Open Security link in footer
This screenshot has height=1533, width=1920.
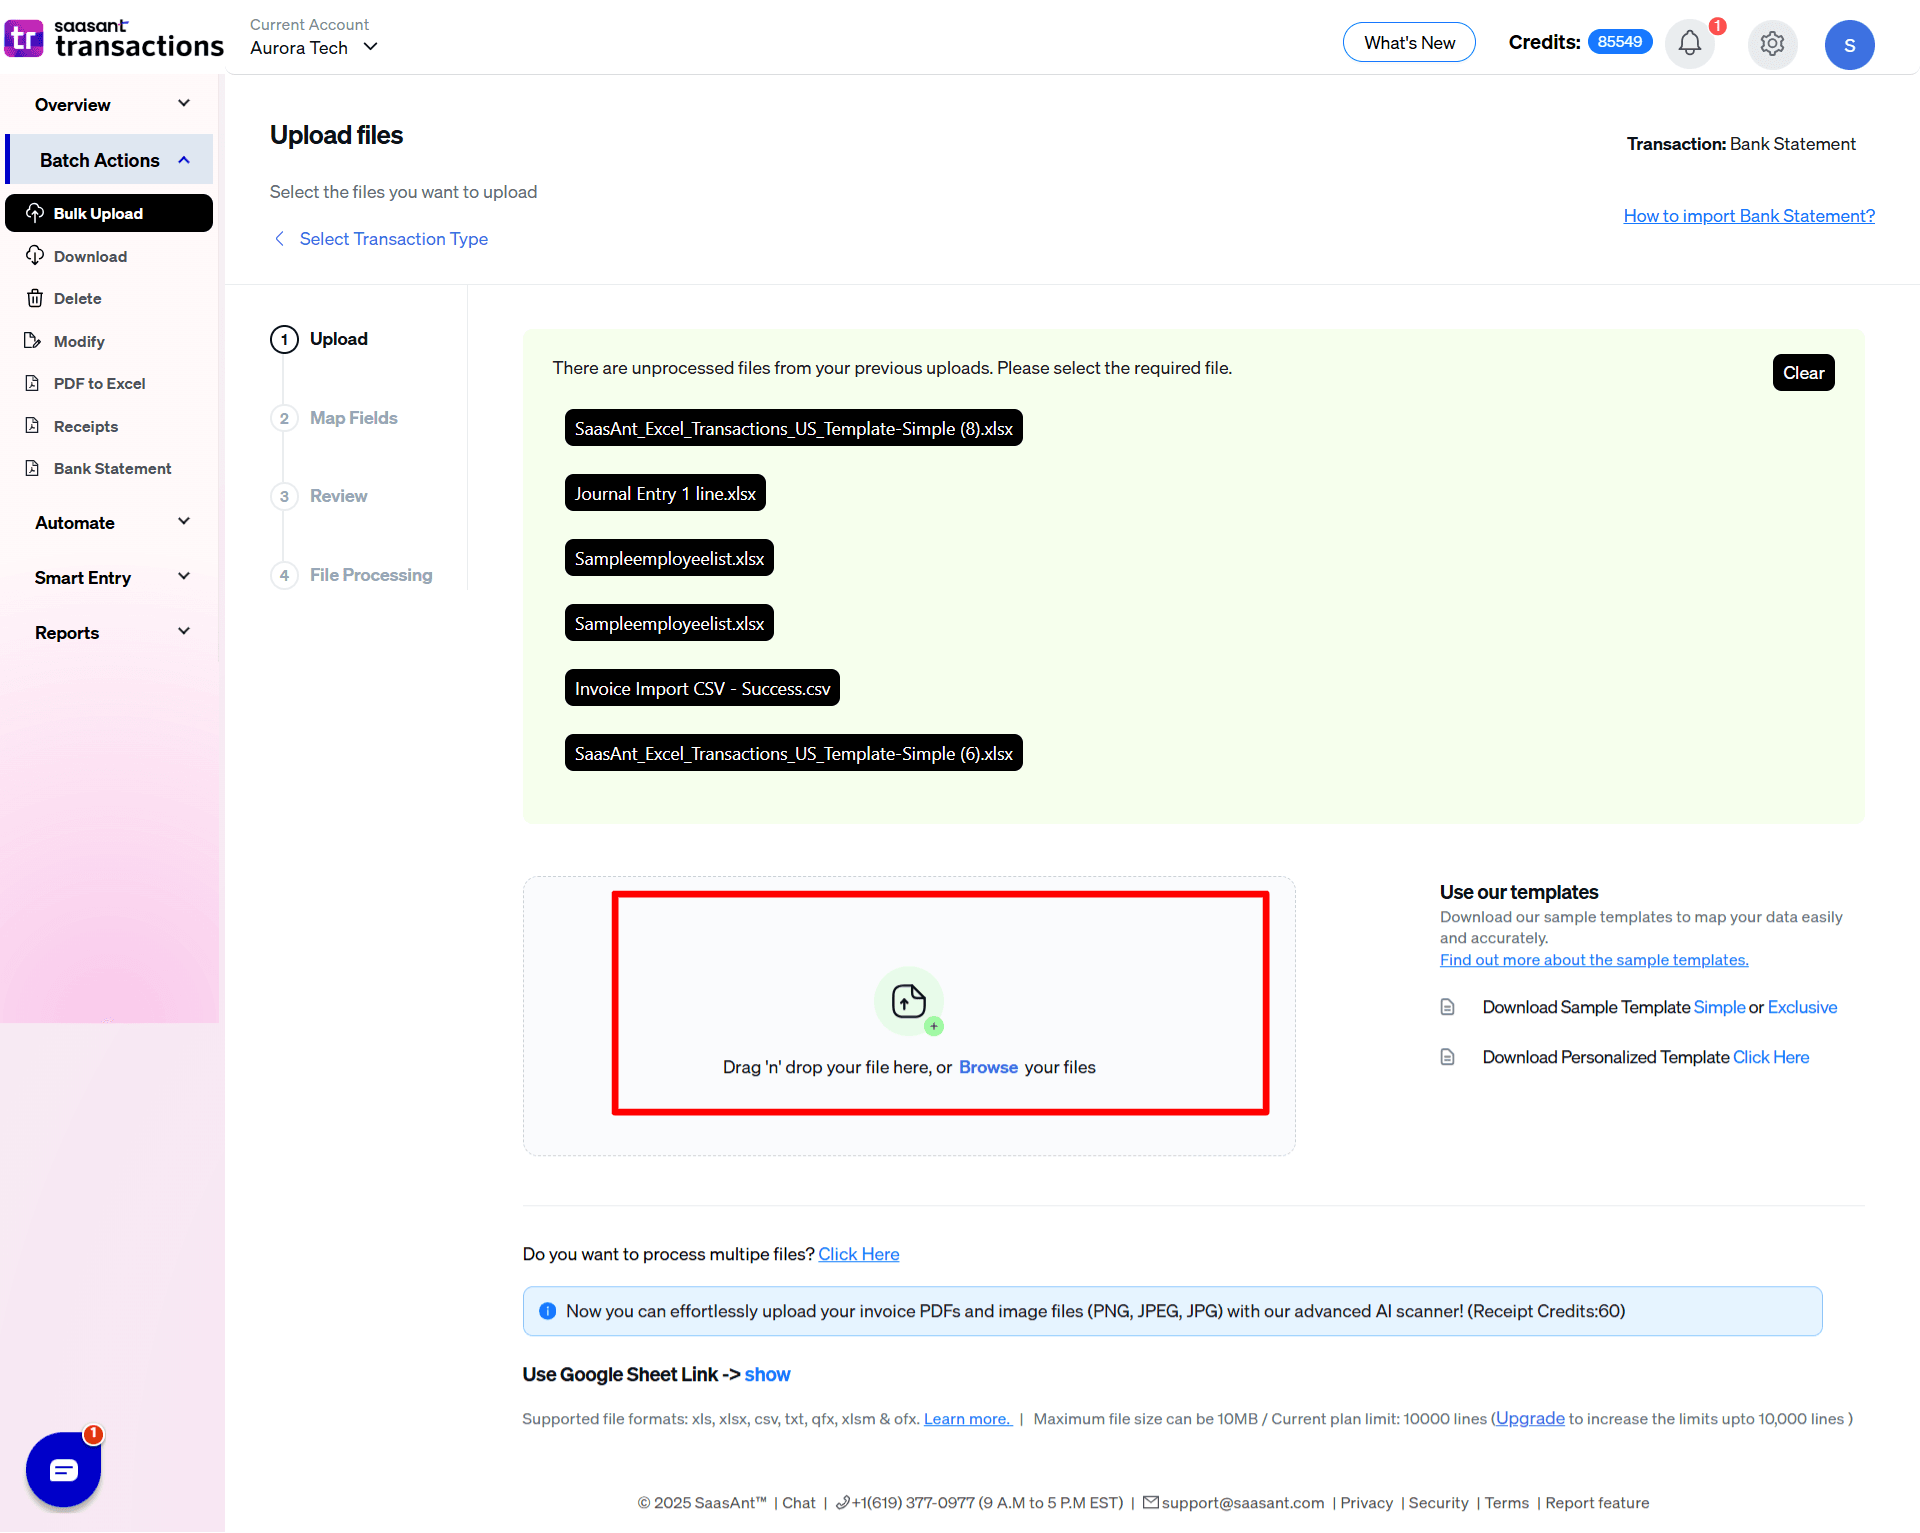coord(1438,1502)
